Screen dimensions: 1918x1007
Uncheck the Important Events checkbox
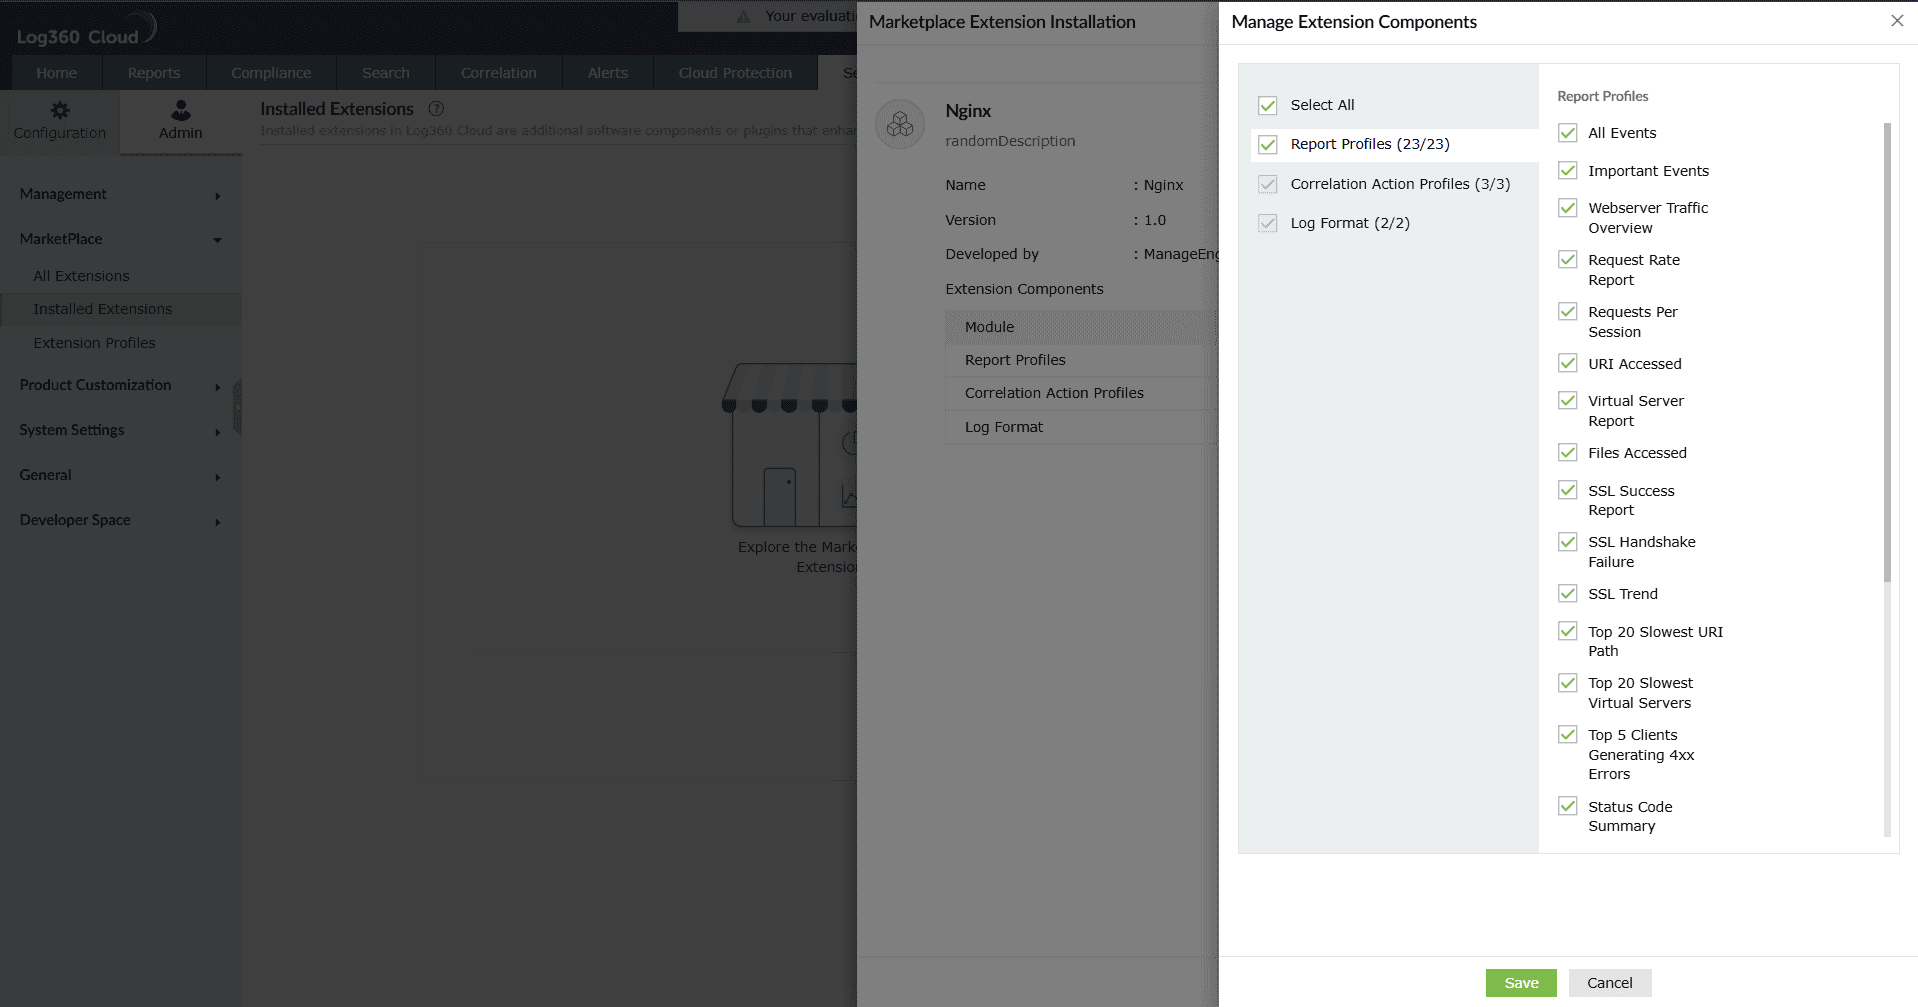pyautogui.click(x=1568, y=171)
